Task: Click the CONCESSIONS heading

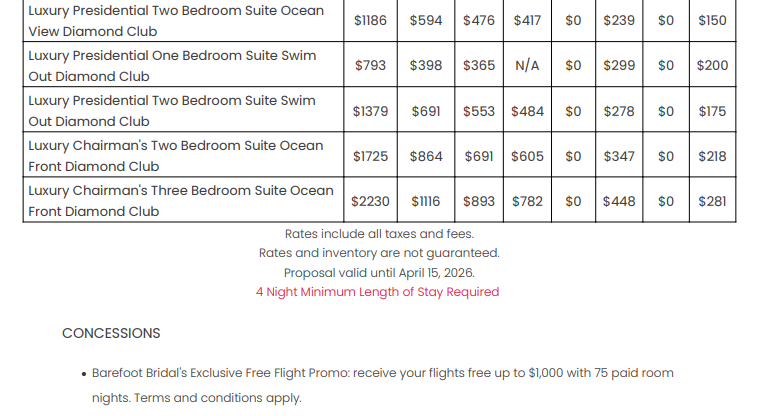Action: (111, 333)
